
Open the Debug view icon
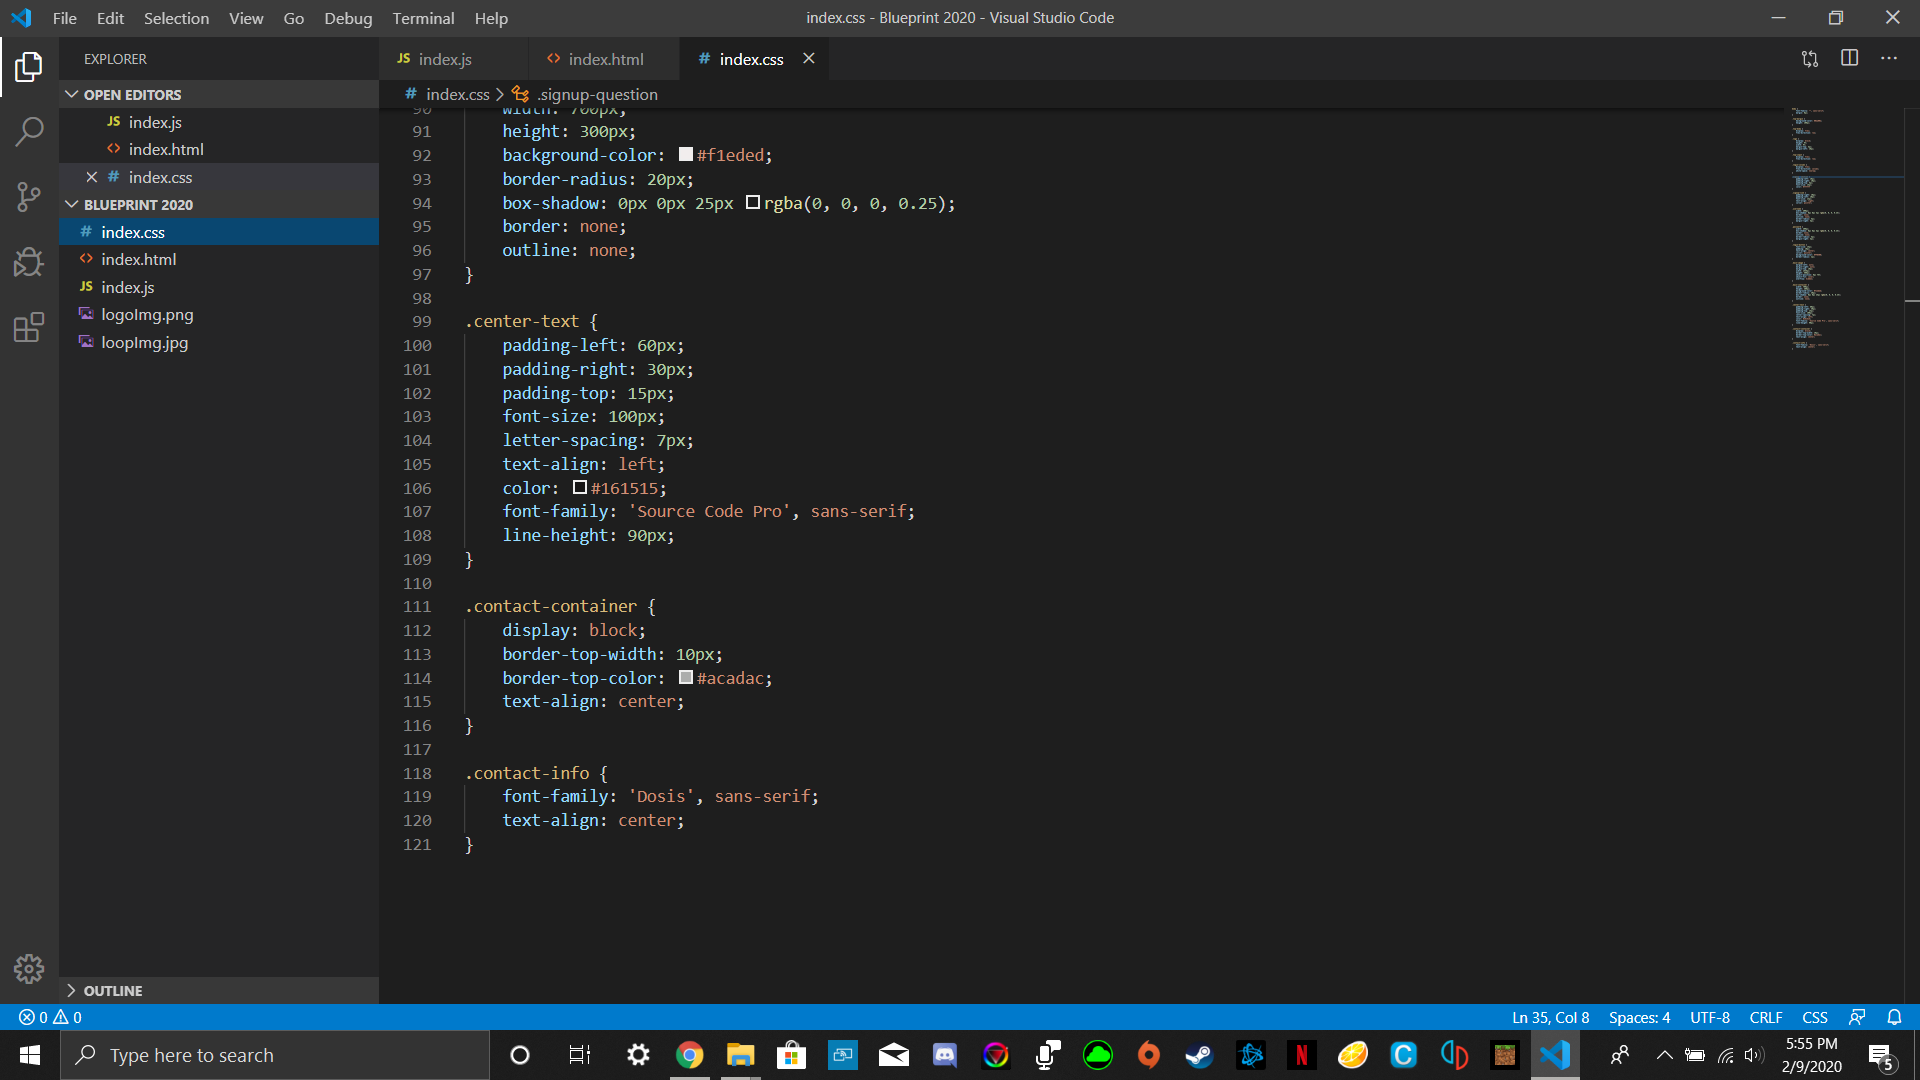[29, 262]
